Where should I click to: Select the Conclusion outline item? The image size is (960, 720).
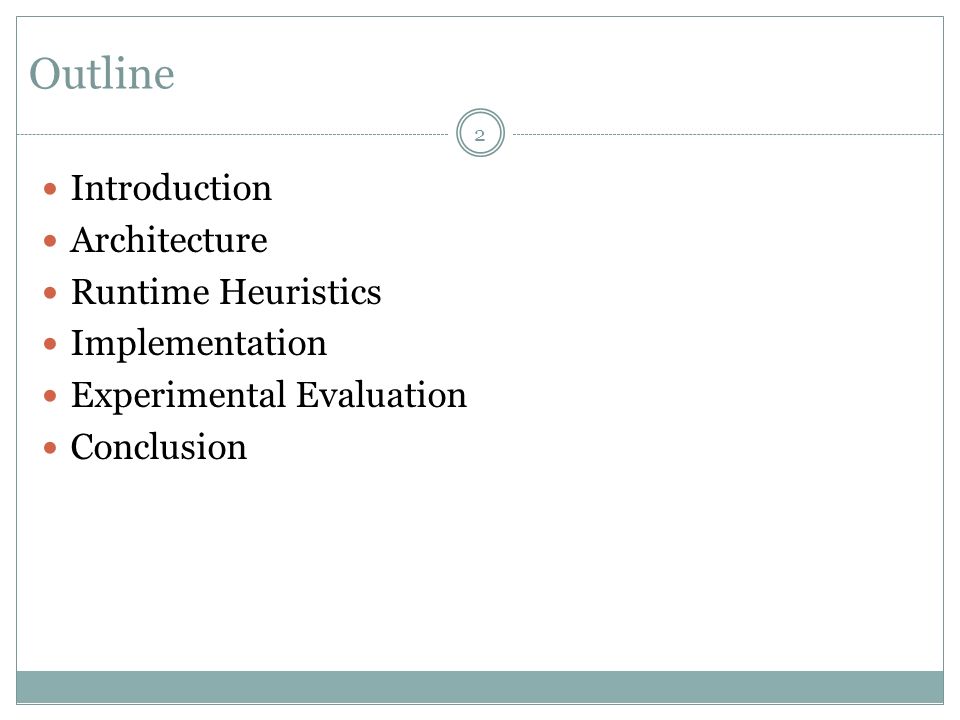point(159,447)
